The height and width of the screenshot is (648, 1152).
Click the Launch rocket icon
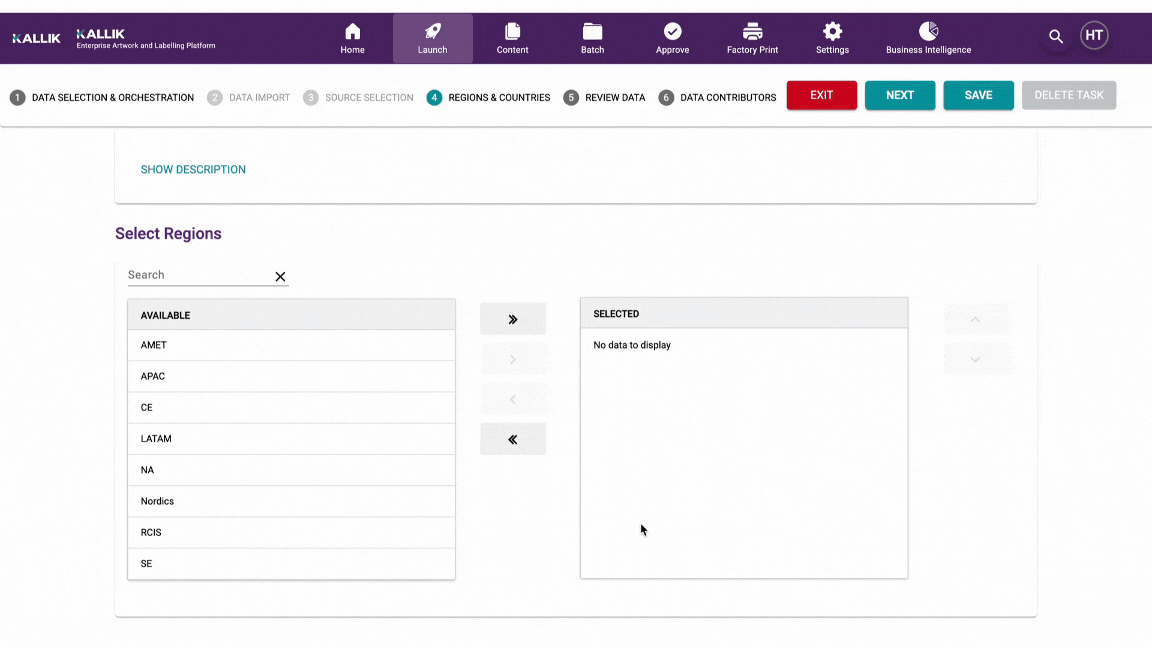click(432, 32)
